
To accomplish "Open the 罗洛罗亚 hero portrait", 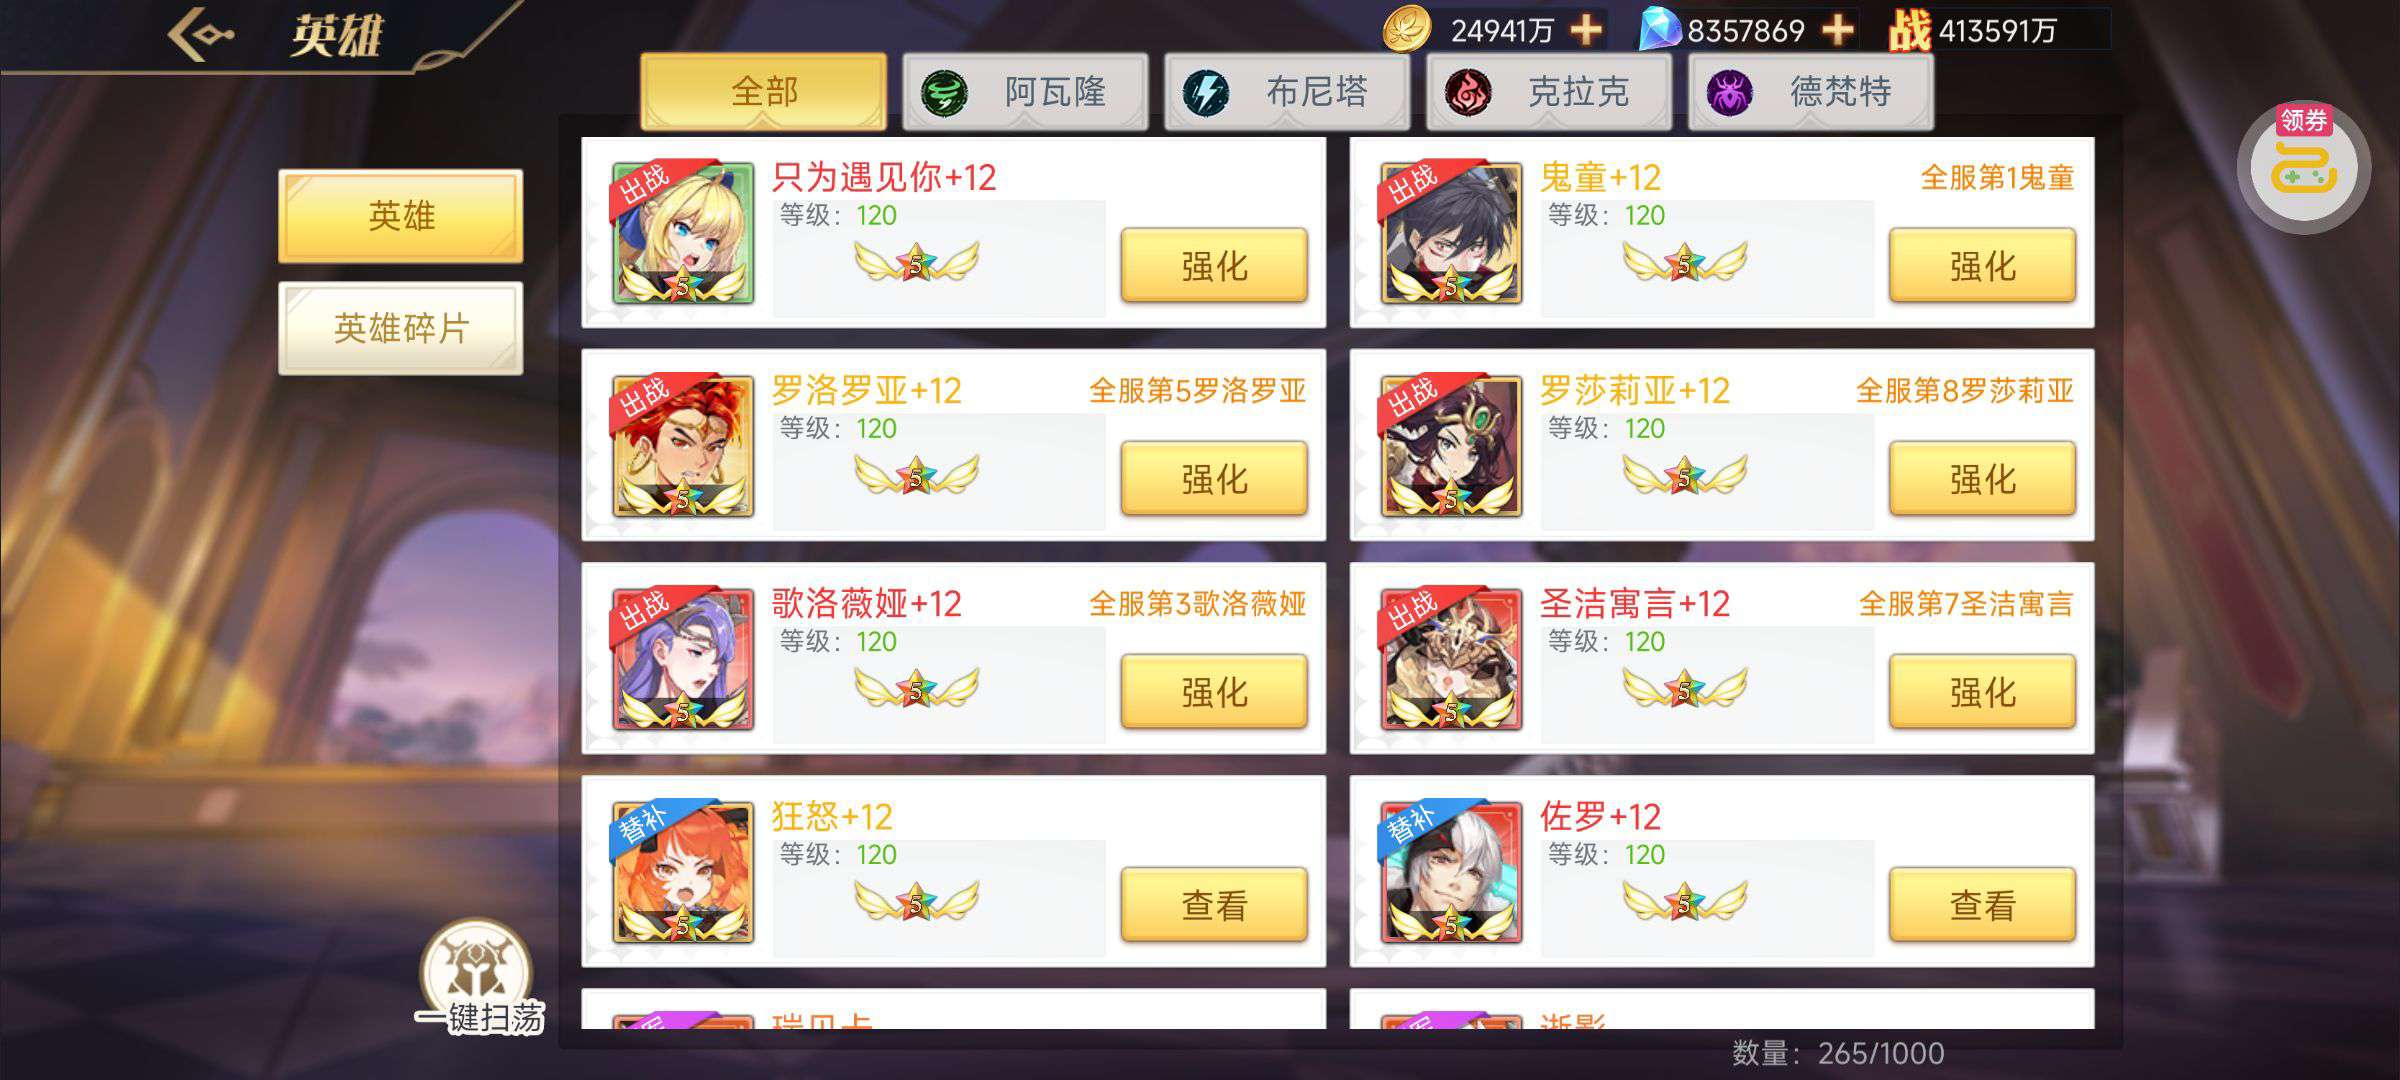I will click(x=683, y=446).
